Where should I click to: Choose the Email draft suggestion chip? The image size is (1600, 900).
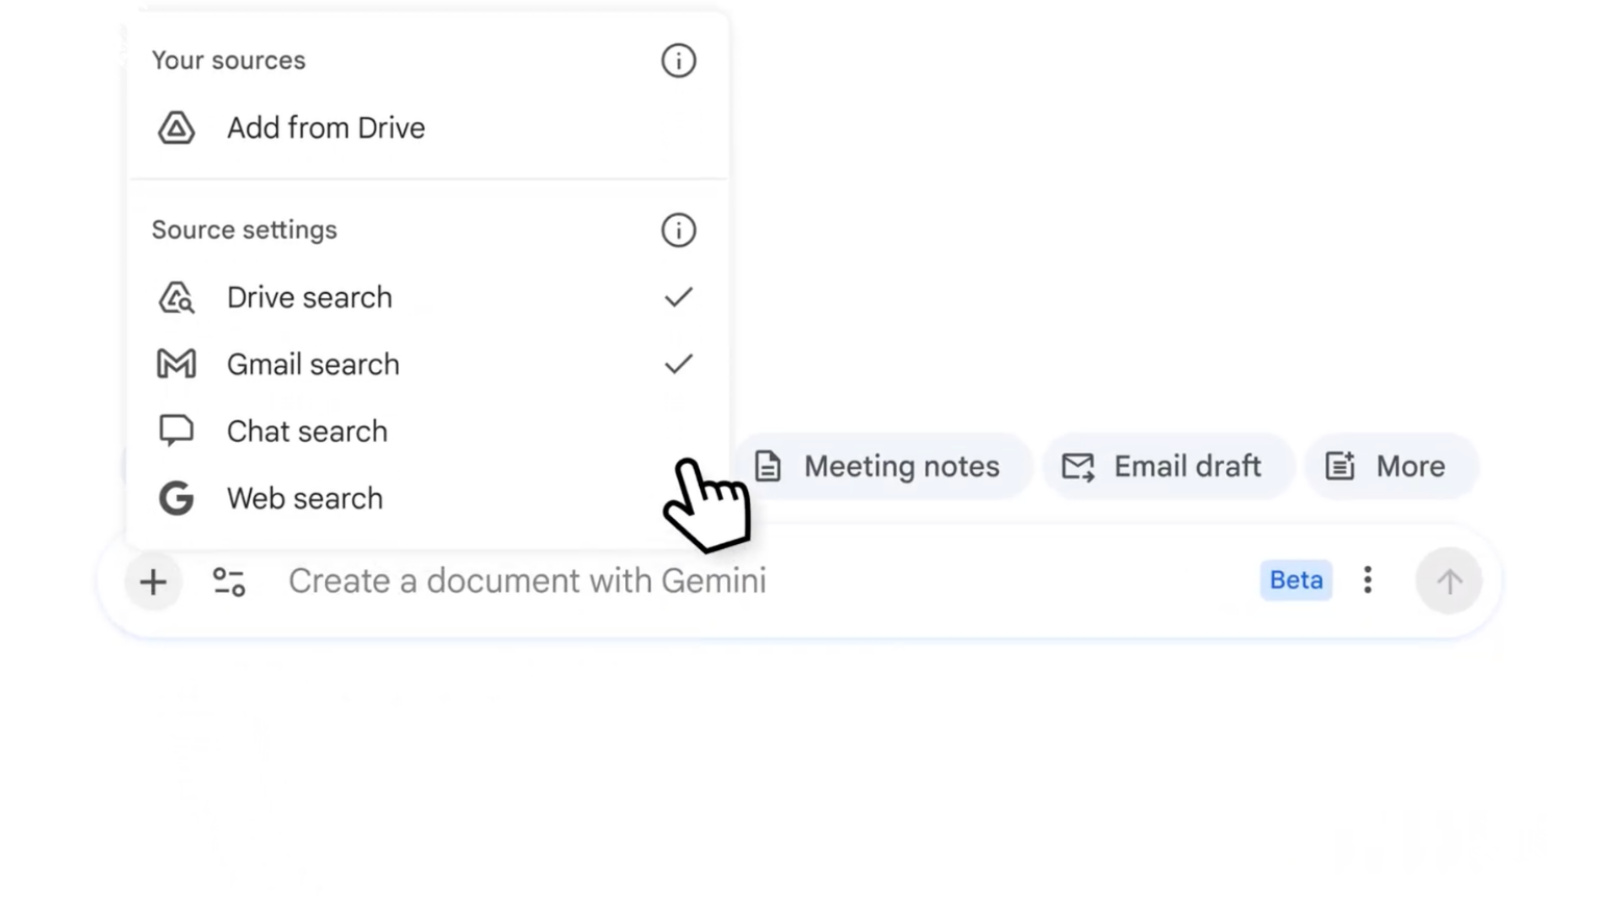tap(1168, 466)
